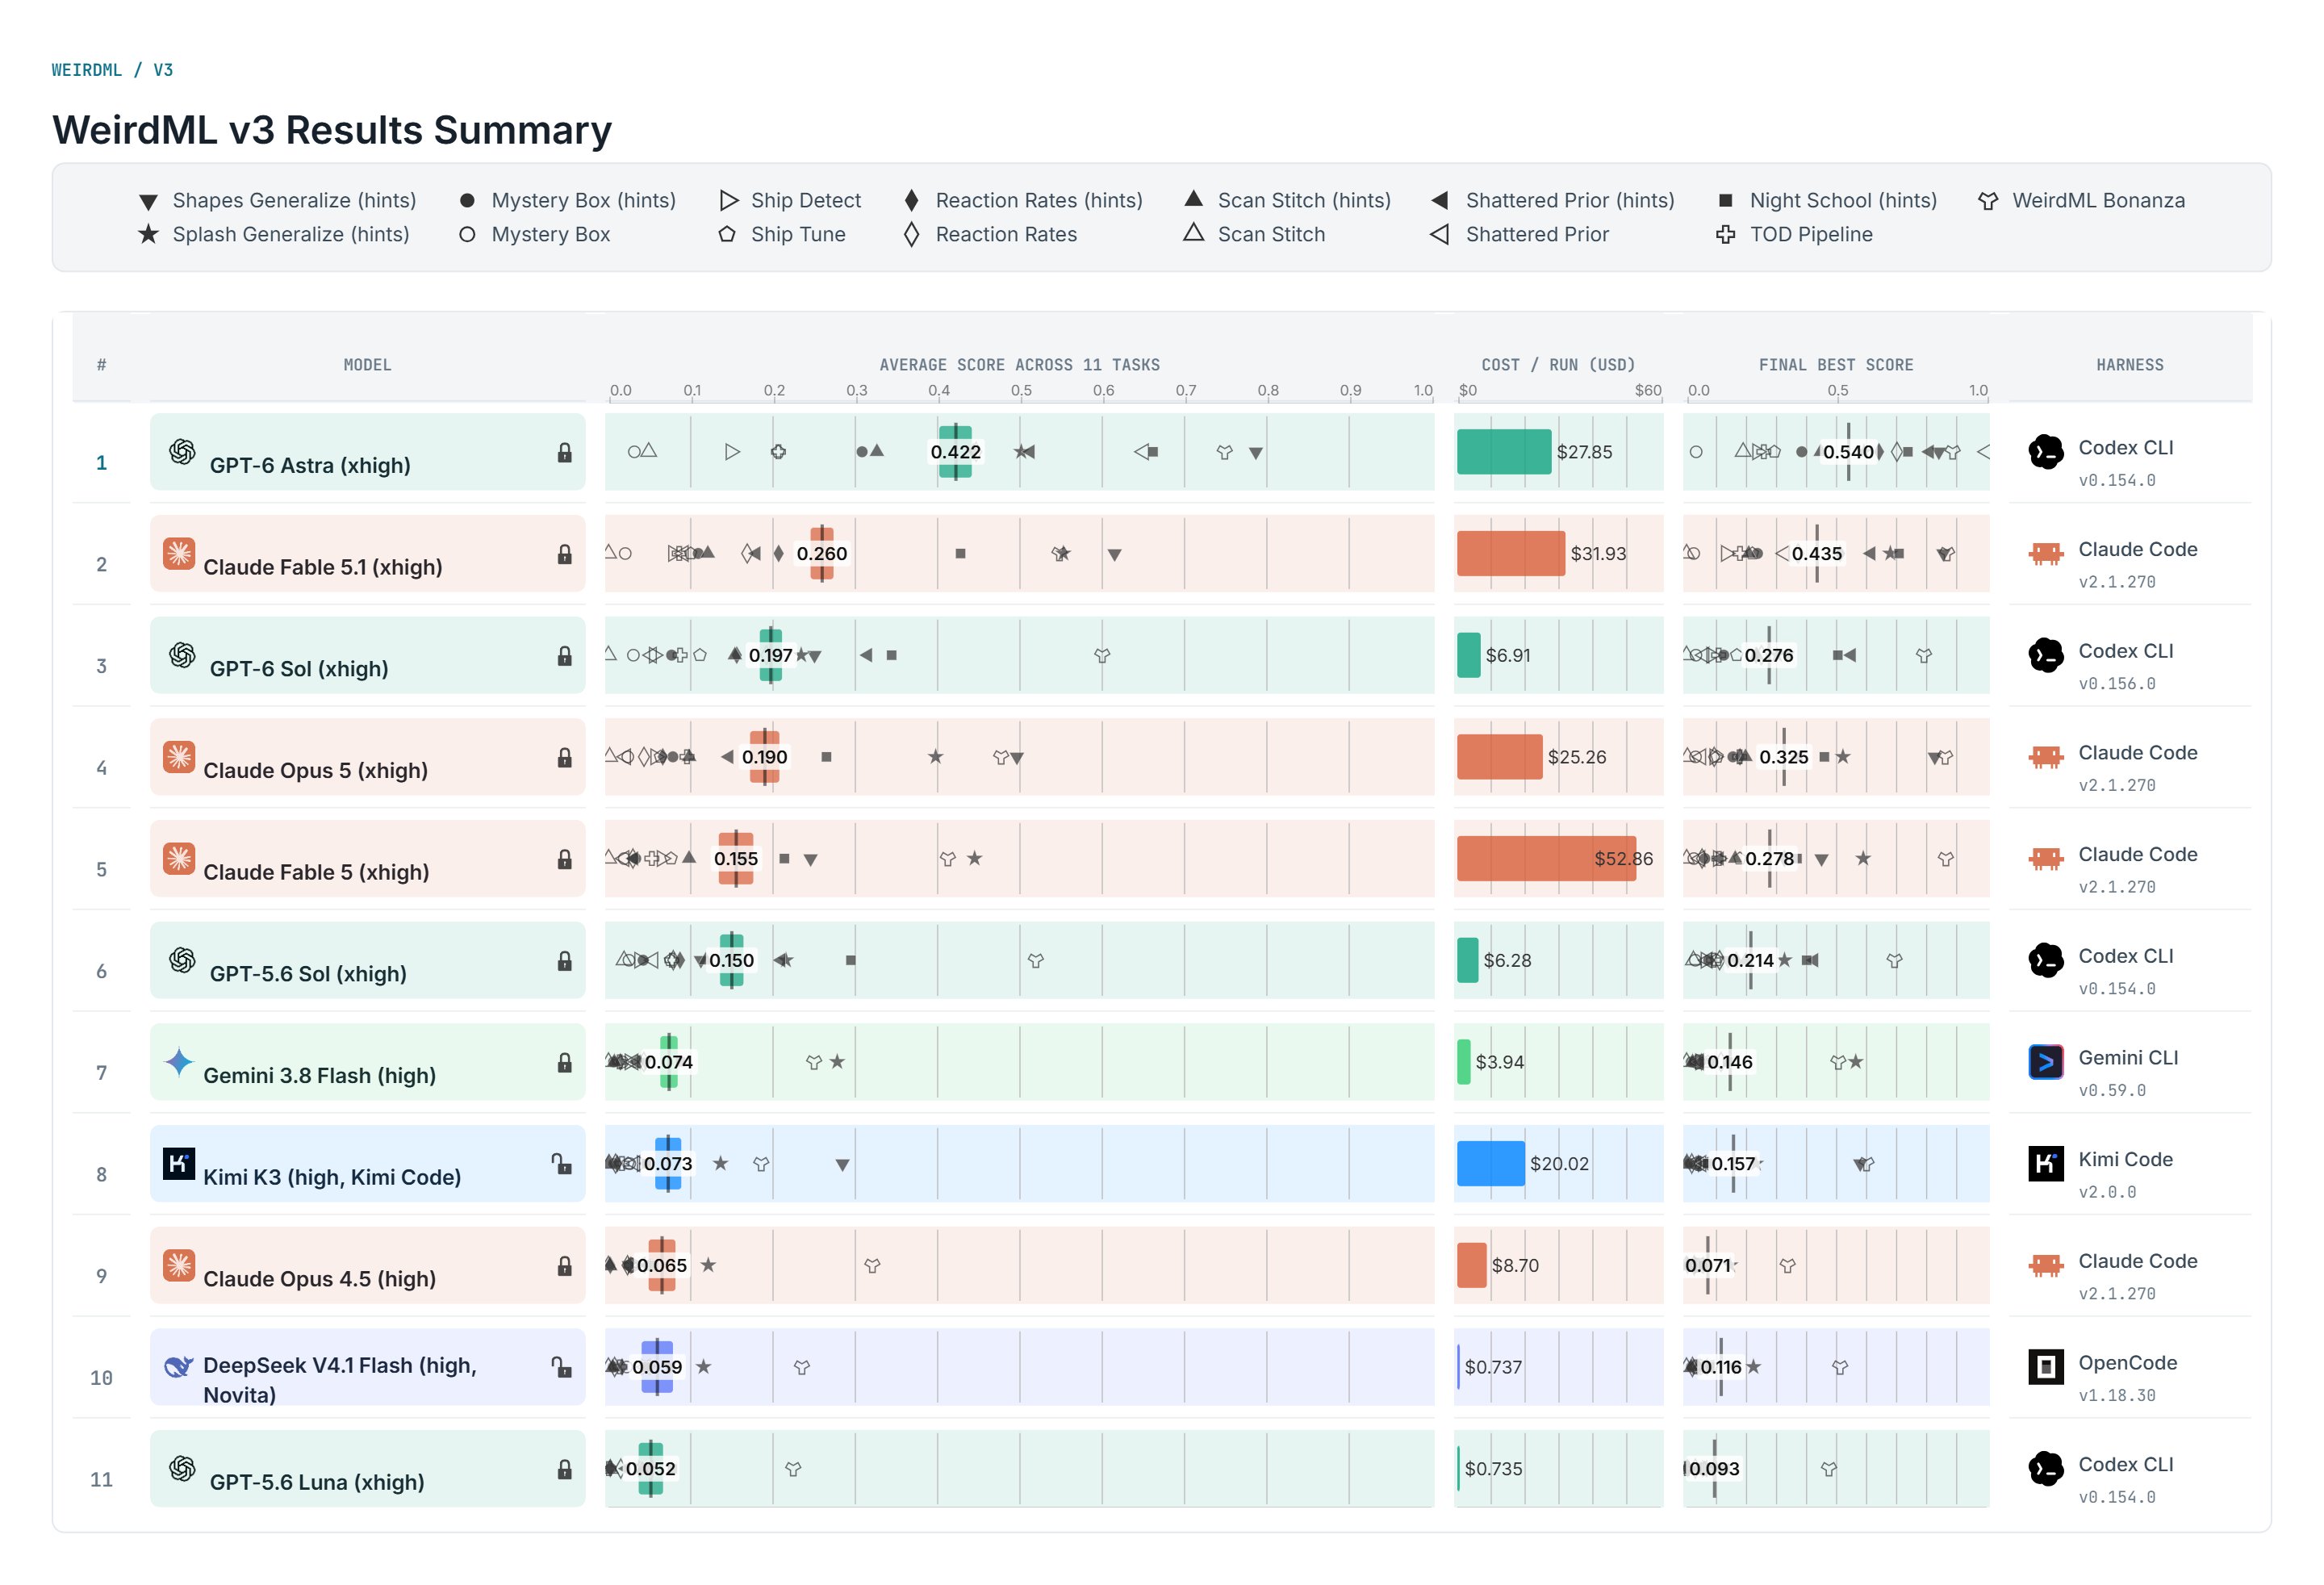Click the Kimi Code harness icon
Screen dimensions: 2324x1585
(x=2045, y=1163)
